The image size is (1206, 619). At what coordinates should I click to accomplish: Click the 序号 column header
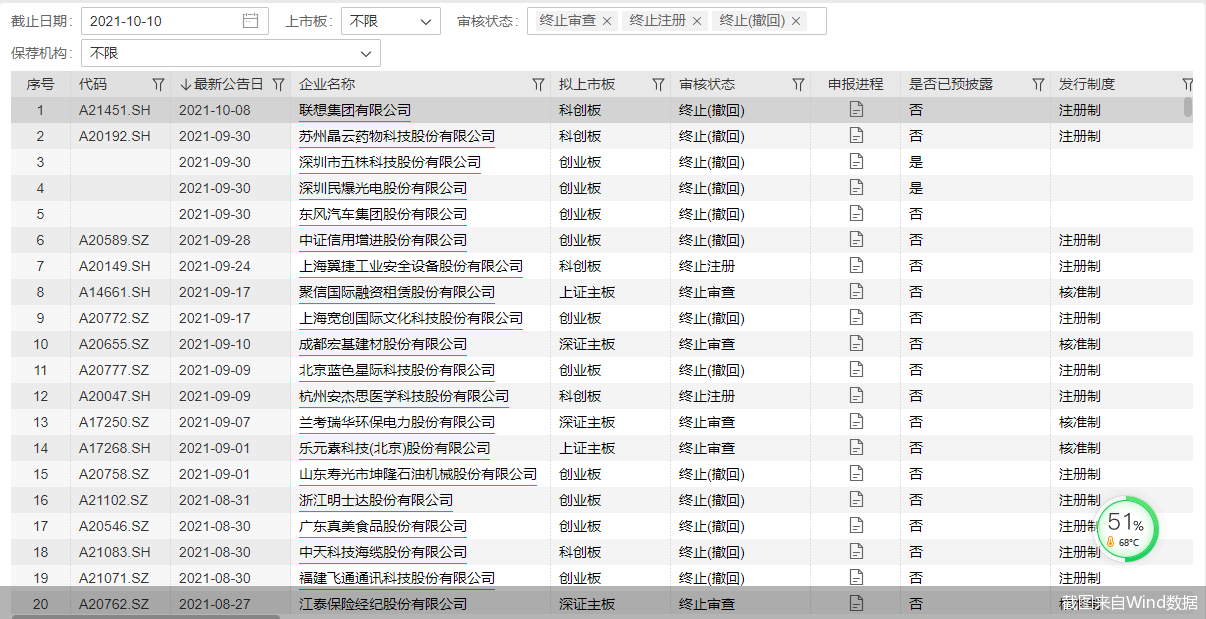click(40, 85)
